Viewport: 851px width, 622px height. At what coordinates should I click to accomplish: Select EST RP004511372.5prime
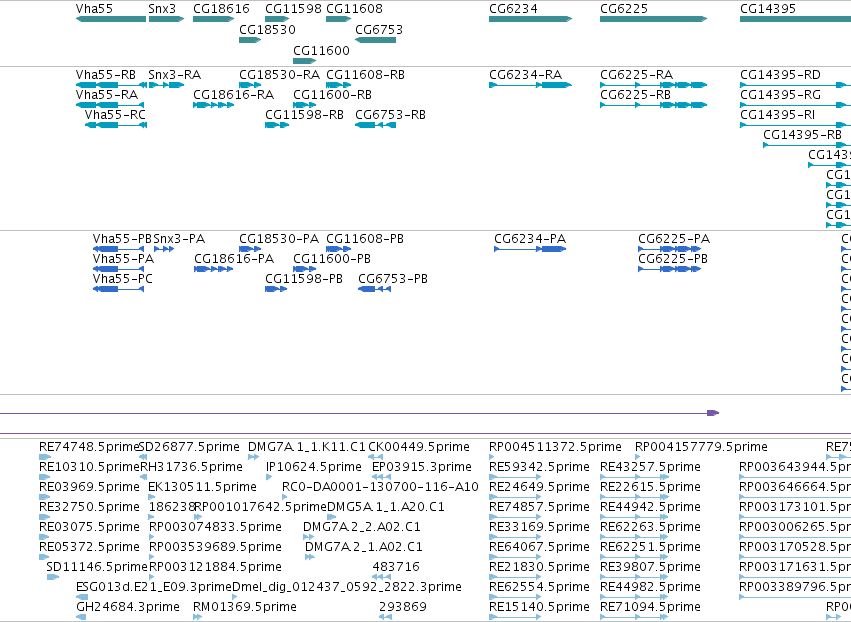tap(555, 447)
